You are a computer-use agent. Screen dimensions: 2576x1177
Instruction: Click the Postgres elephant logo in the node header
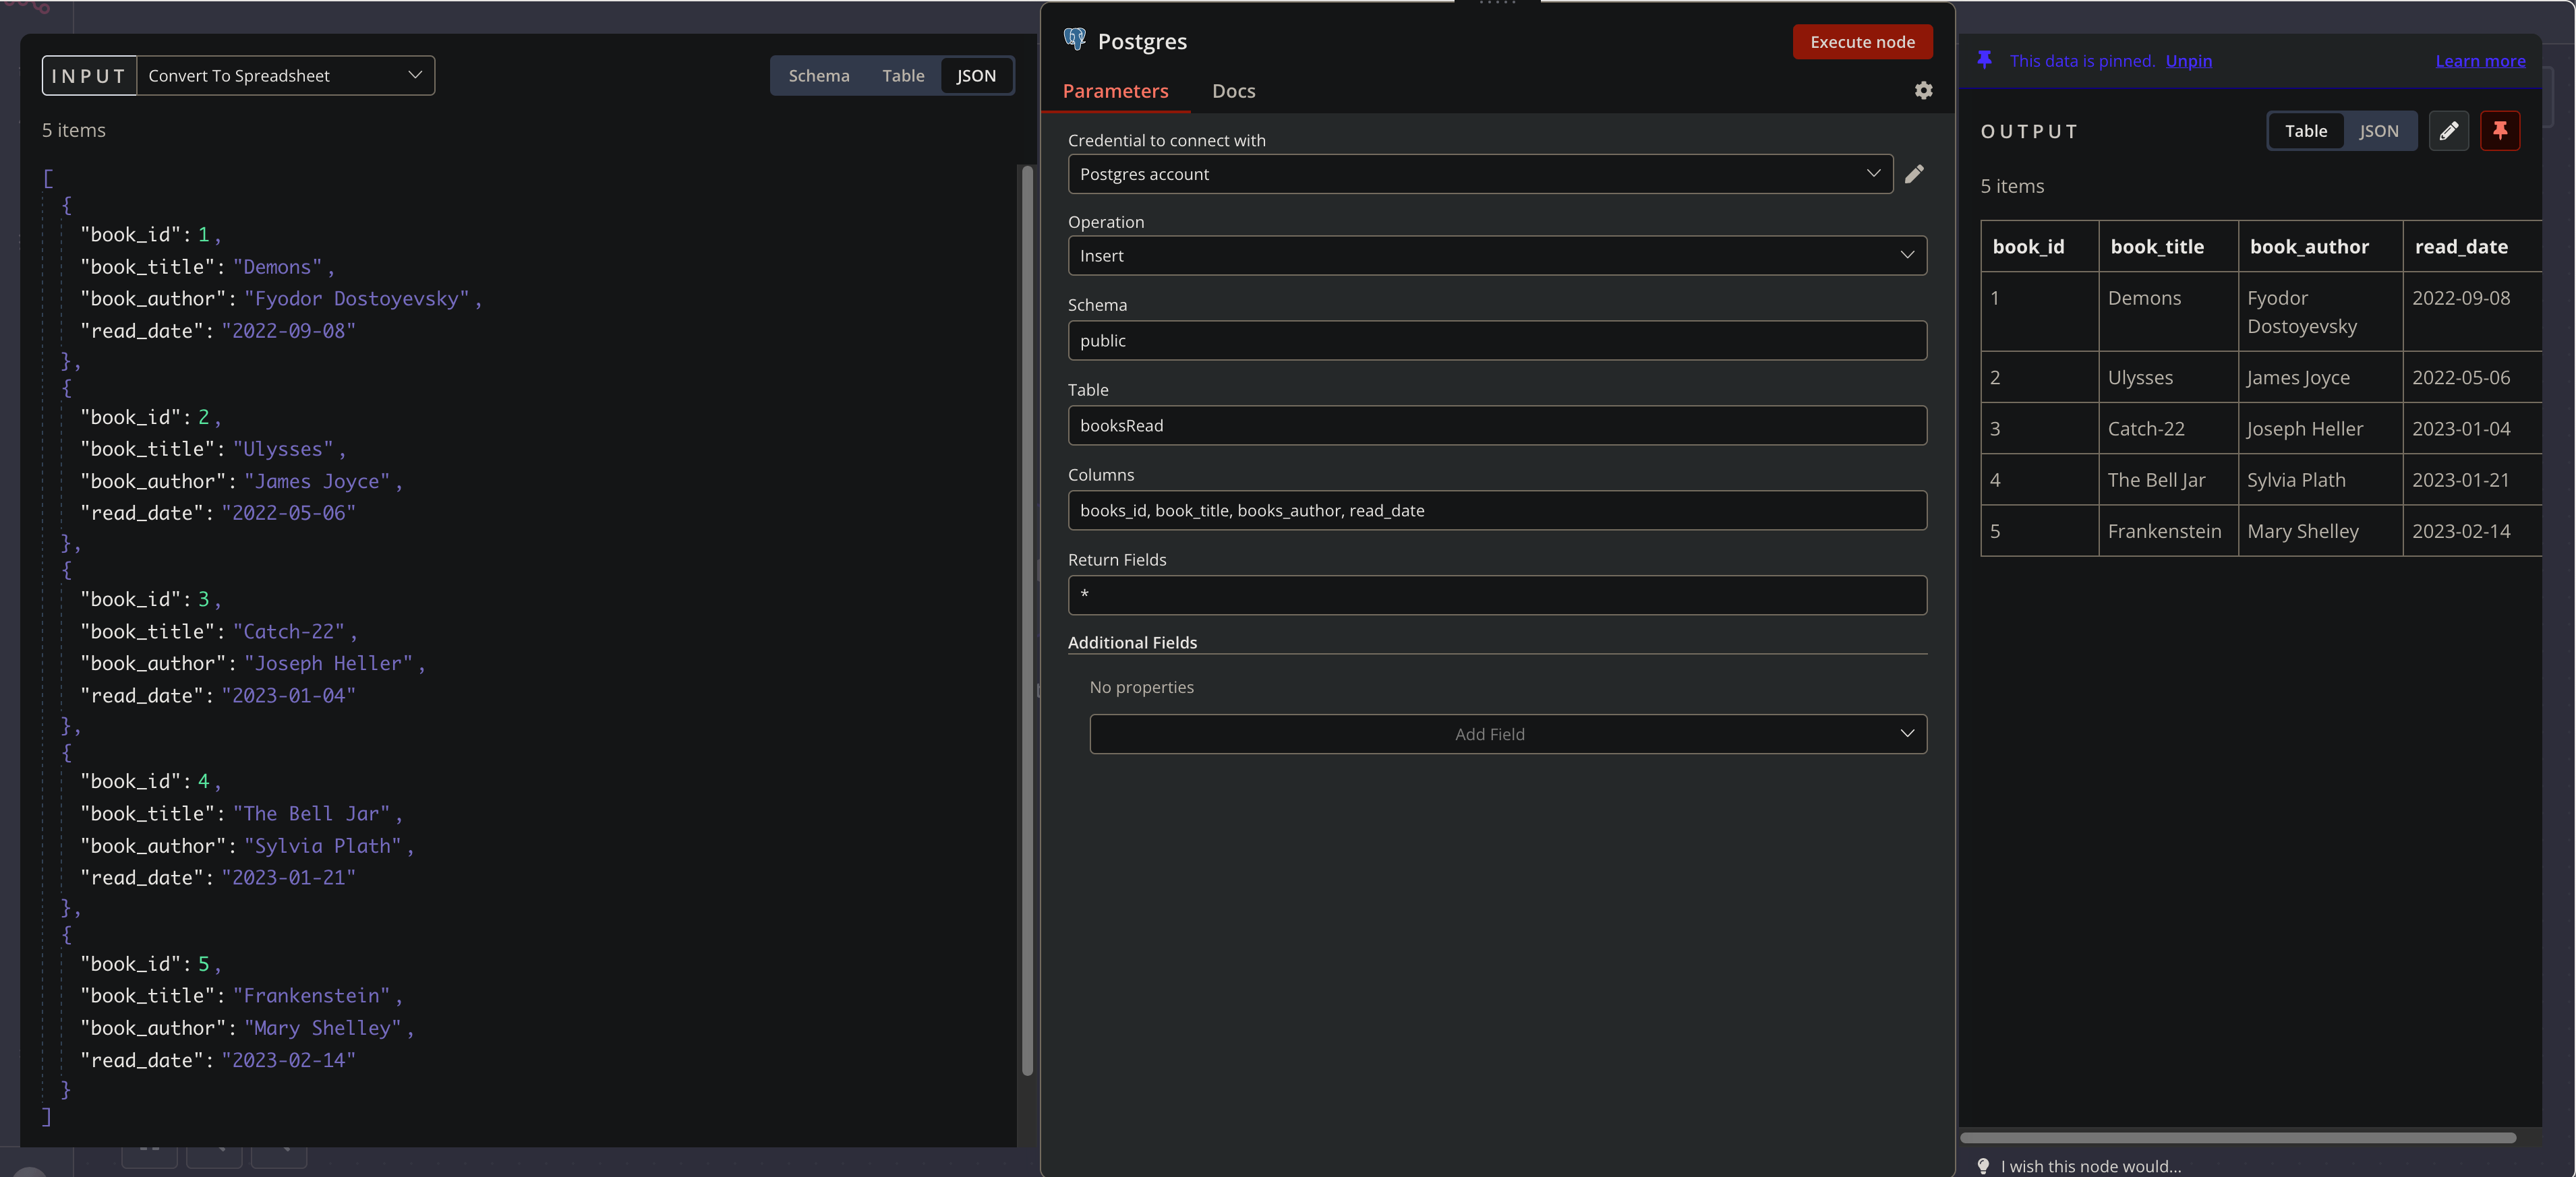(1075, 40)
